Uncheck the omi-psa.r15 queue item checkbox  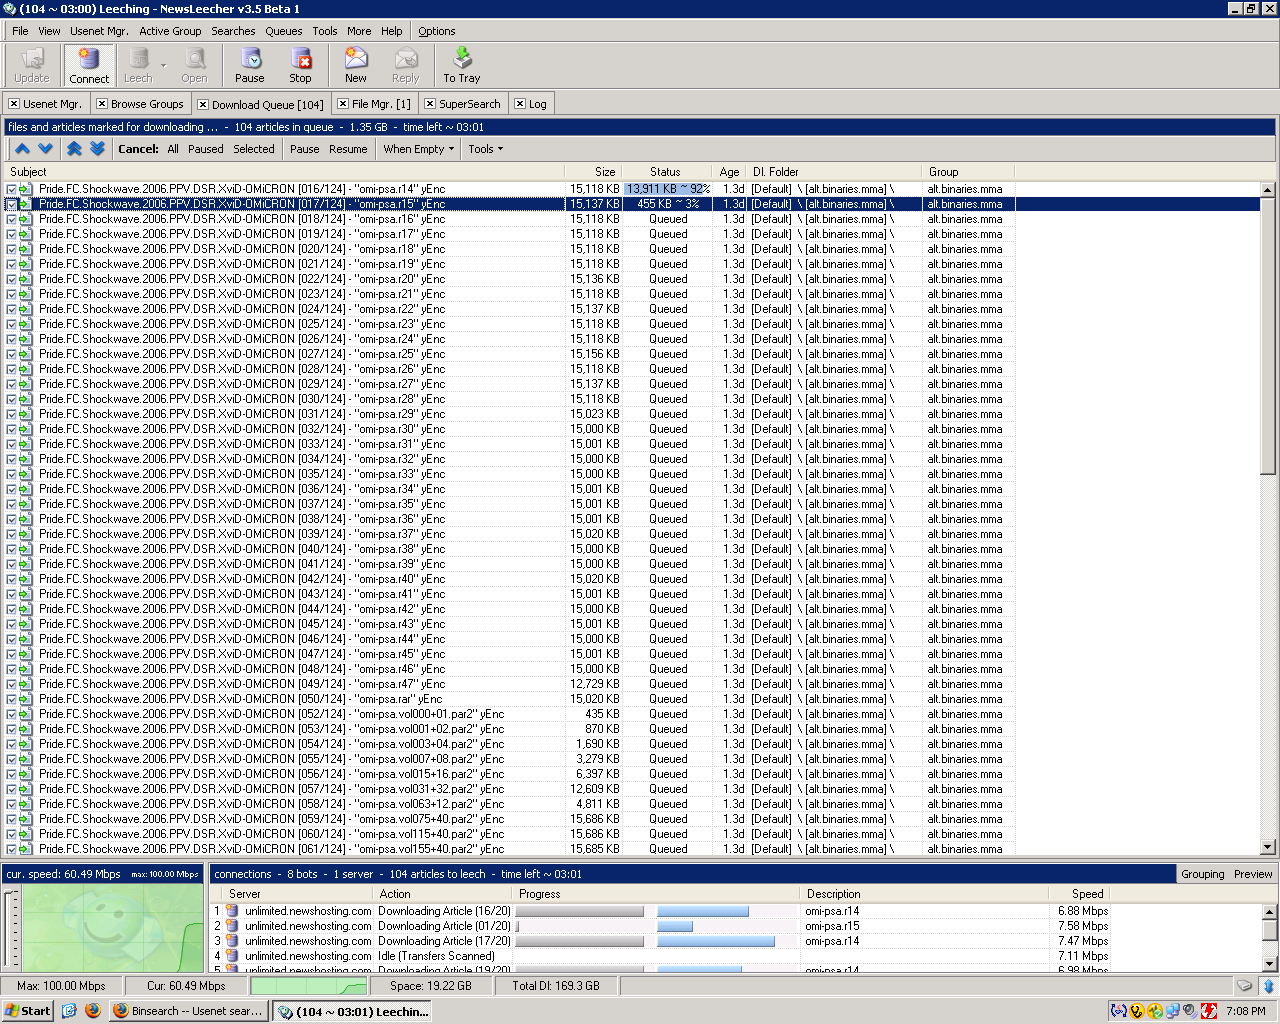click(x=12, y=204)
